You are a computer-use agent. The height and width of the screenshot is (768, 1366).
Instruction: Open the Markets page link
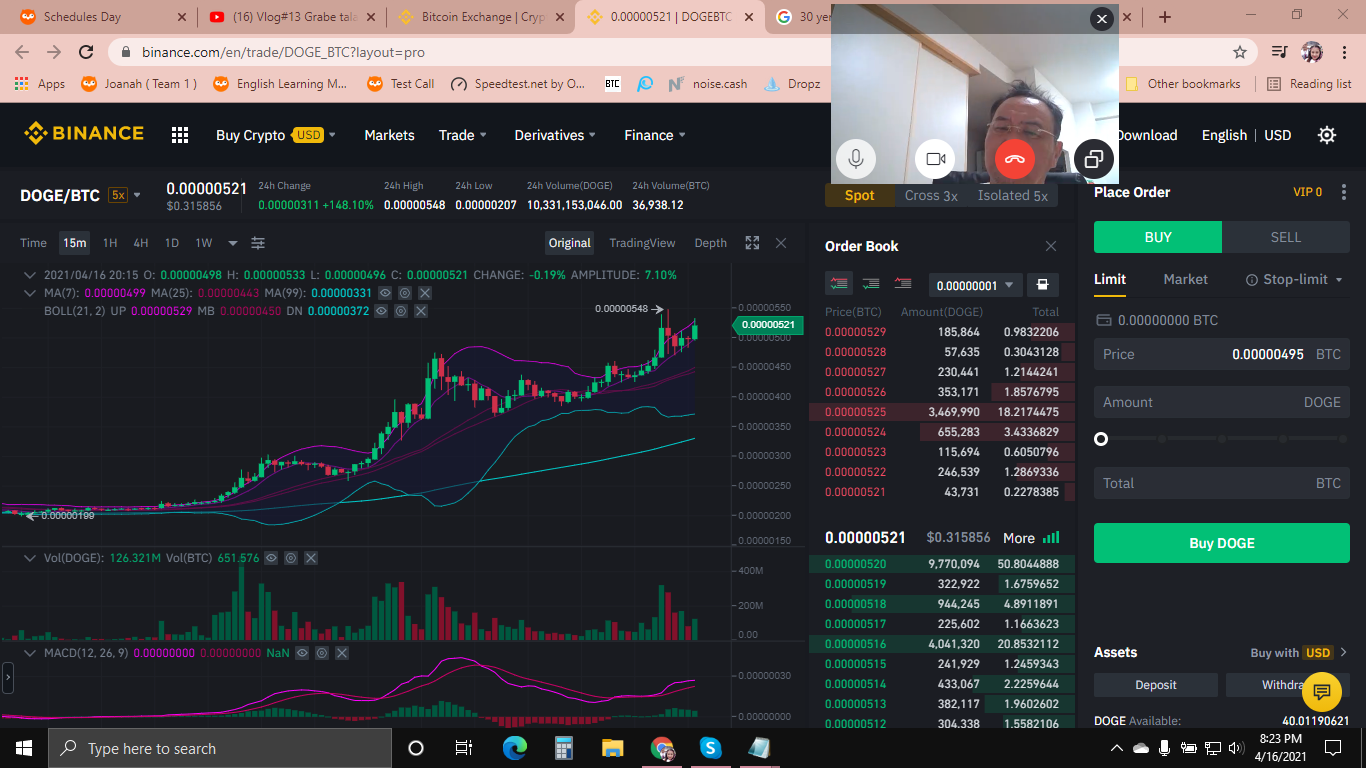point(389,135)
